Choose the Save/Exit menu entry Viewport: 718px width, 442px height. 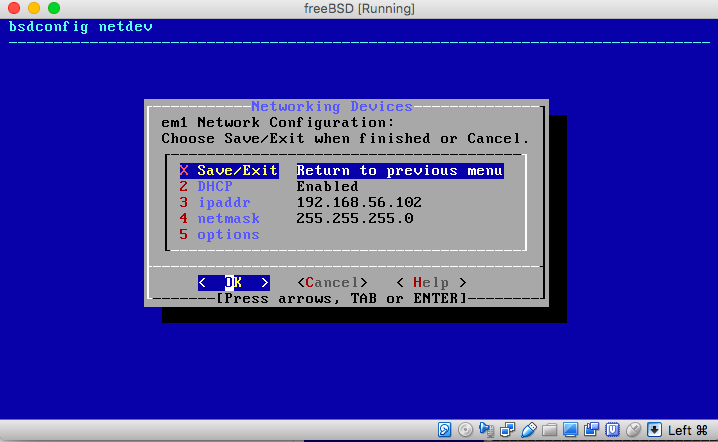(x=229, y=170)
